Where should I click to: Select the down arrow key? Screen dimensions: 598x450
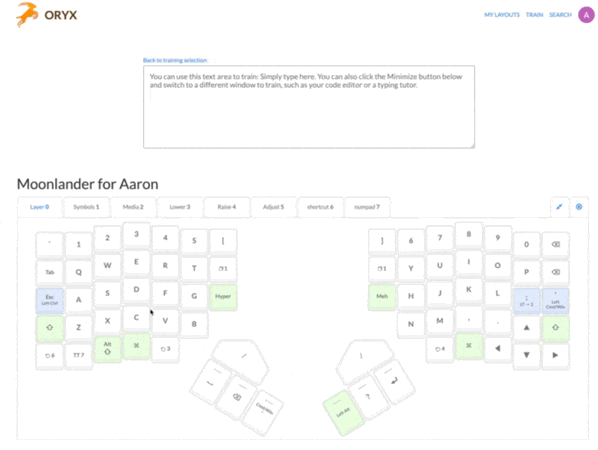[x=526, y=355]
